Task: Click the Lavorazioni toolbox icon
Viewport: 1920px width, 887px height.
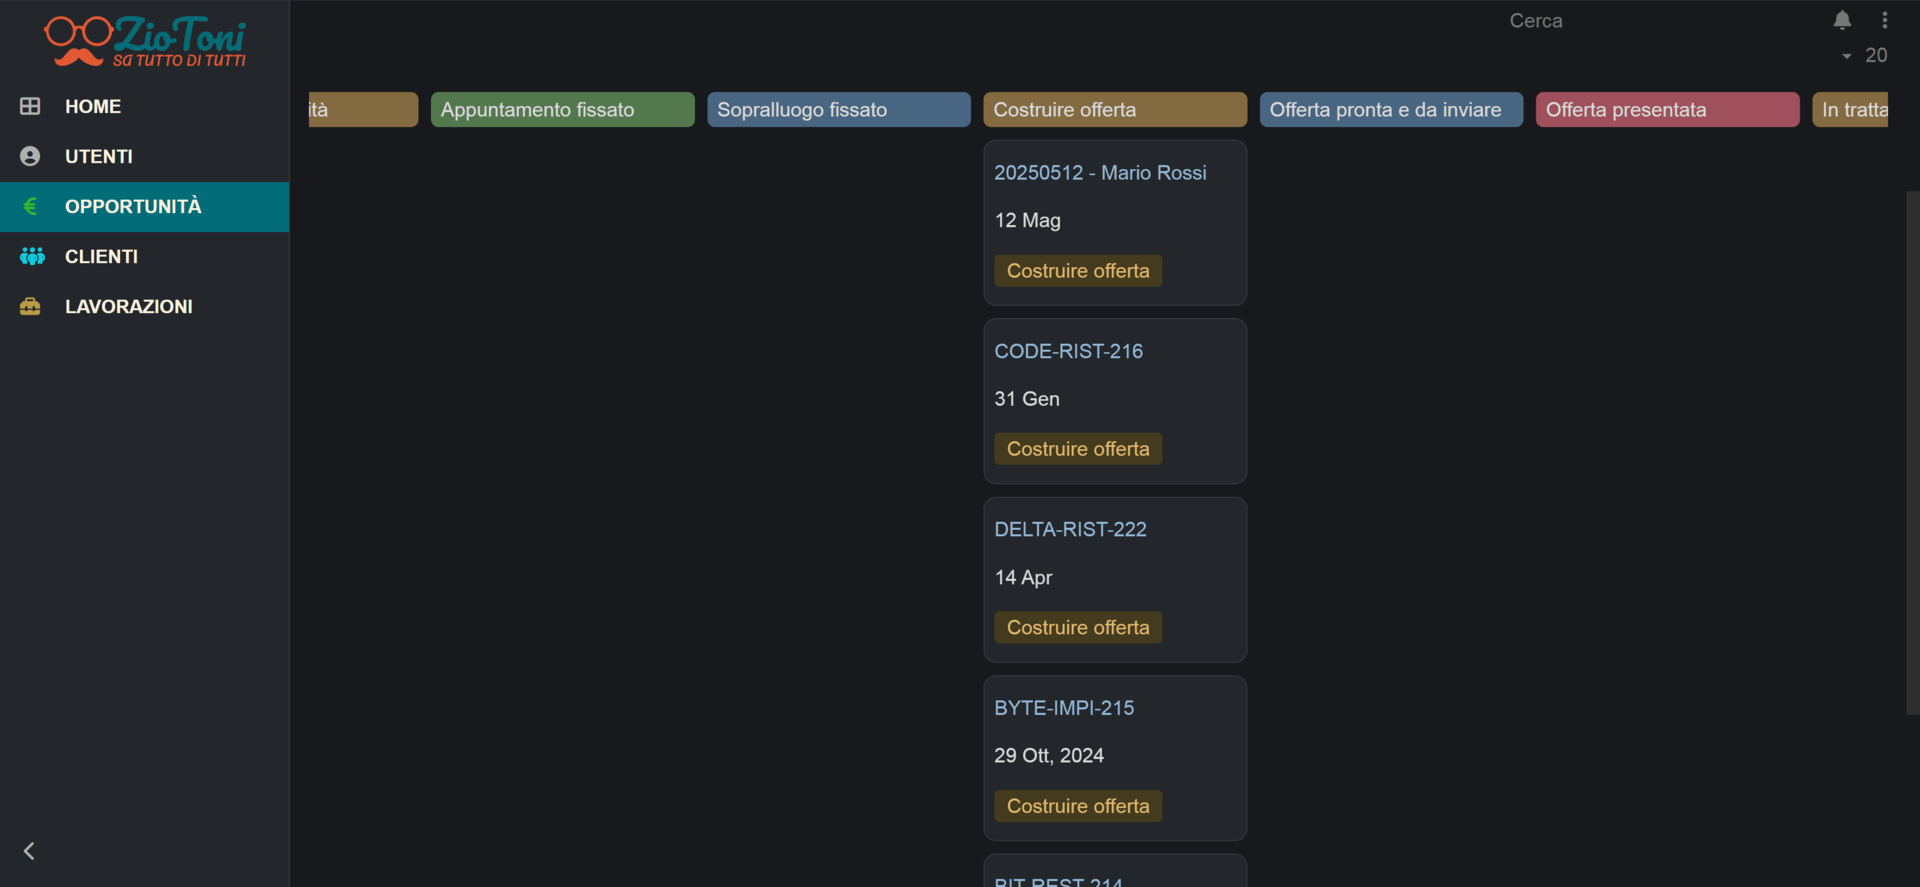Action: pos(30,306)
